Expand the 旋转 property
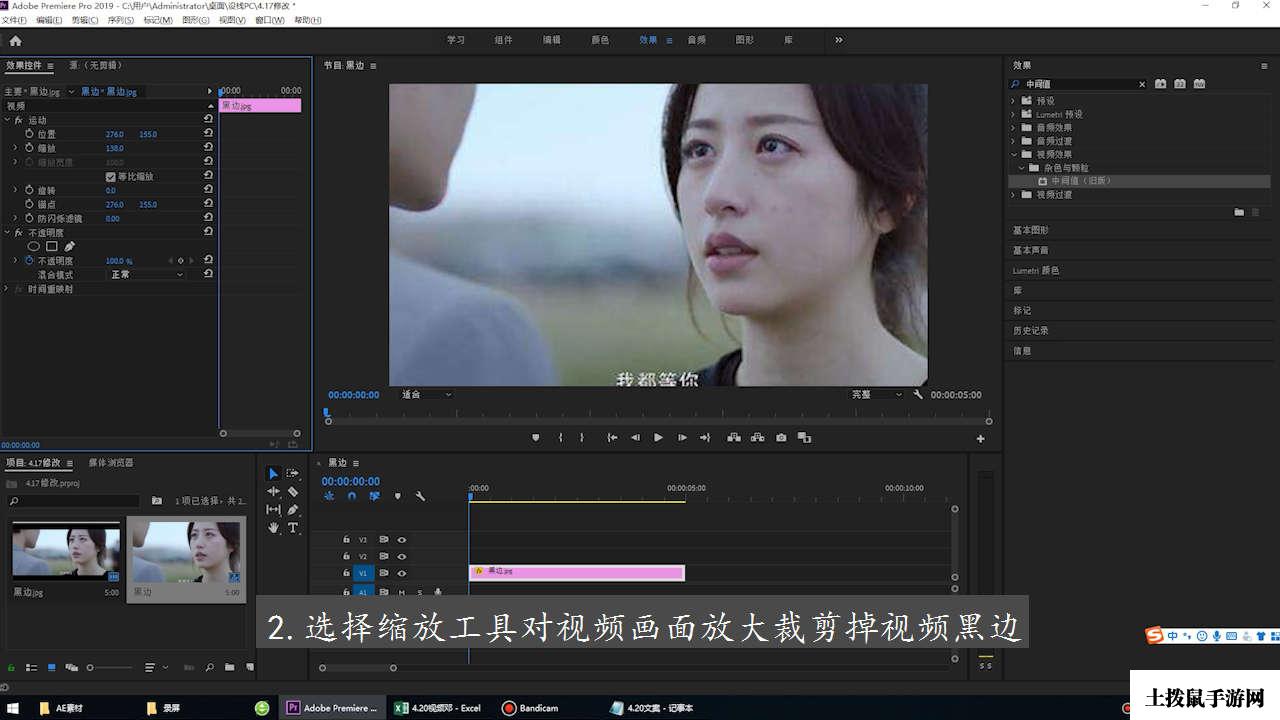 point(15,189)
